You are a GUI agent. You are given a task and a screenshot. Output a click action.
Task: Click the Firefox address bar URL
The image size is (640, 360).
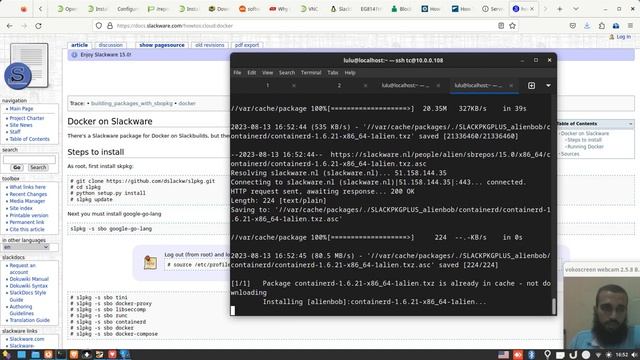(175, 26)
